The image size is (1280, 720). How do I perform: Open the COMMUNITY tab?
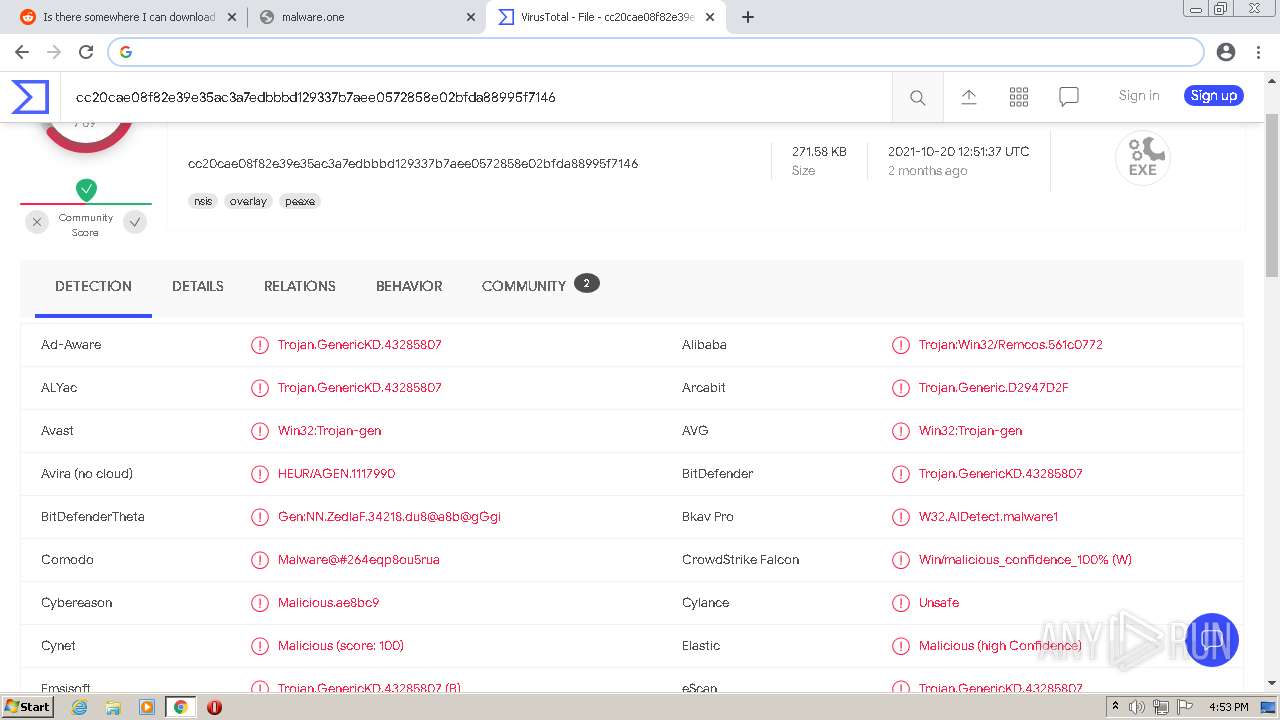click(x=540, y=286)
